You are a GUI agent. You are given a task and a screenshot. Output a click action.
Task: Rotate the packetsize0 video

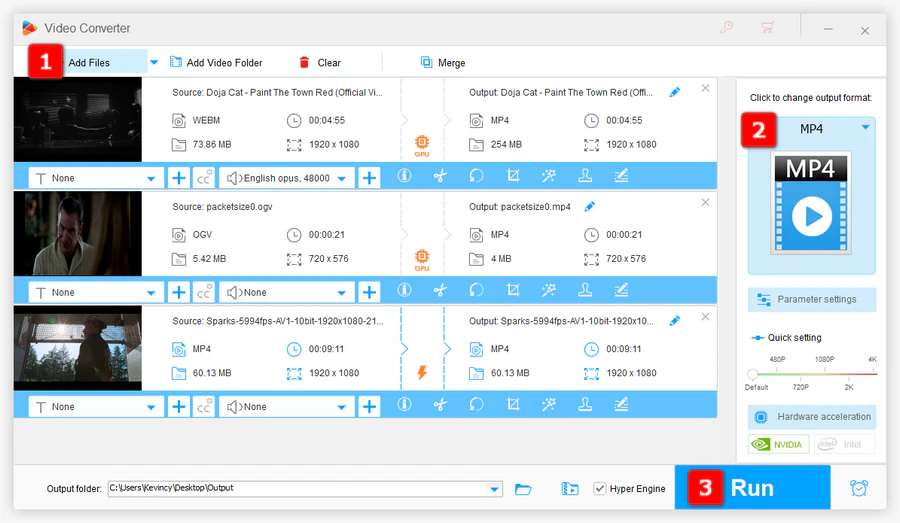point(476,290)
